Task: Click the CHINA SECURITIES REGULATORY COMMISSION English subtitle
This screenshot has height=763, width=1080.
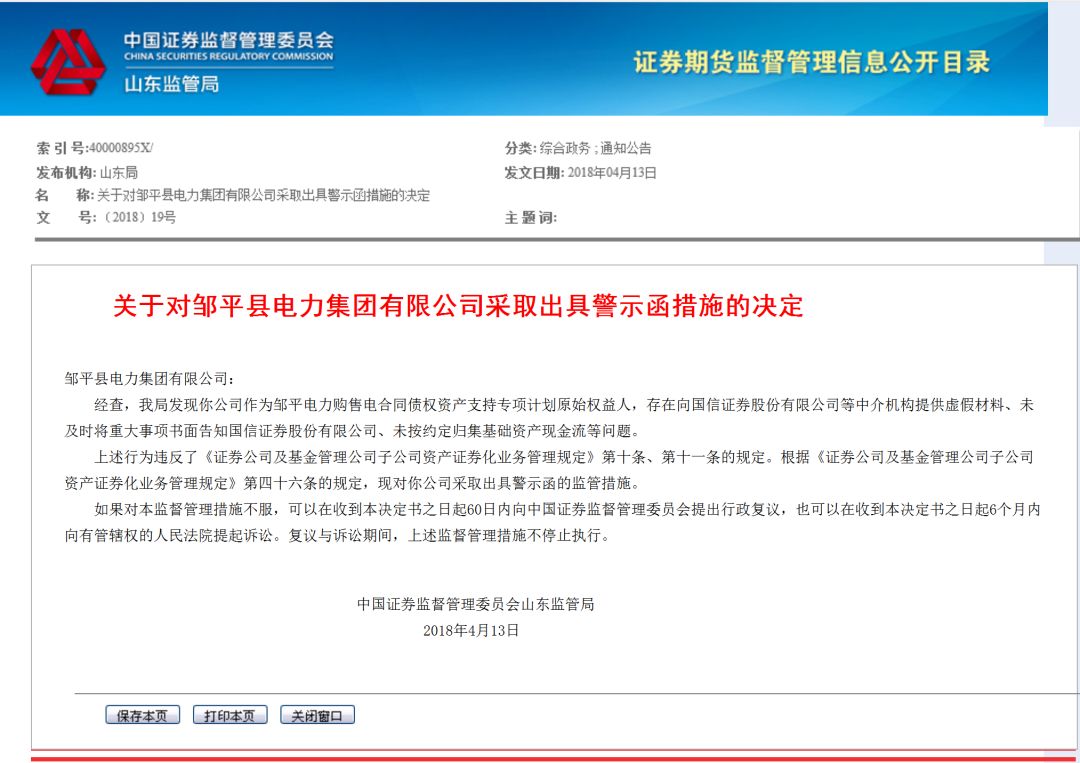Action: click(x=229, y=56)
